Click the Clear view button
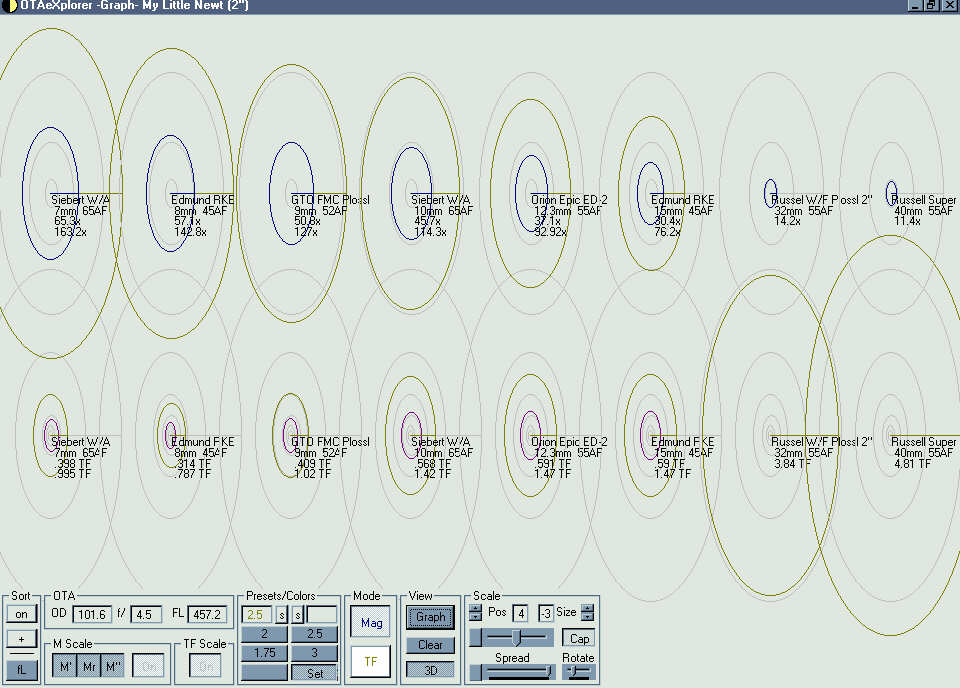 (x=430, y=645)
